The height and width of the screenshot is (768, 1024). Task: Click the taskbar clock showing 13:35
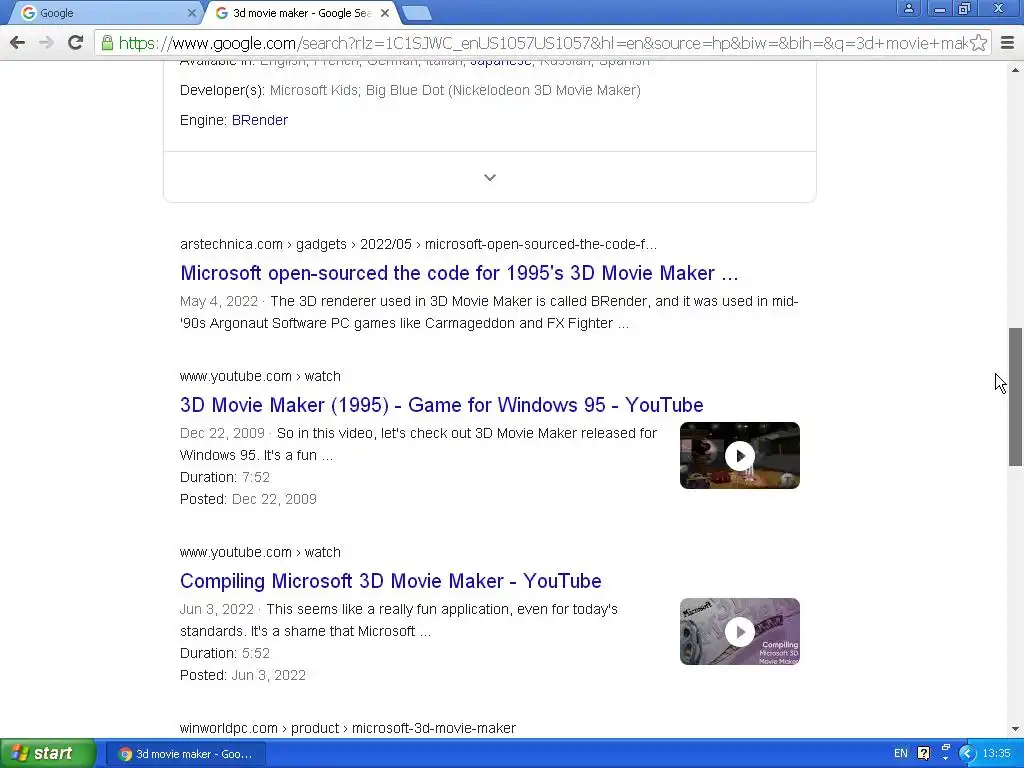(997, 754)
